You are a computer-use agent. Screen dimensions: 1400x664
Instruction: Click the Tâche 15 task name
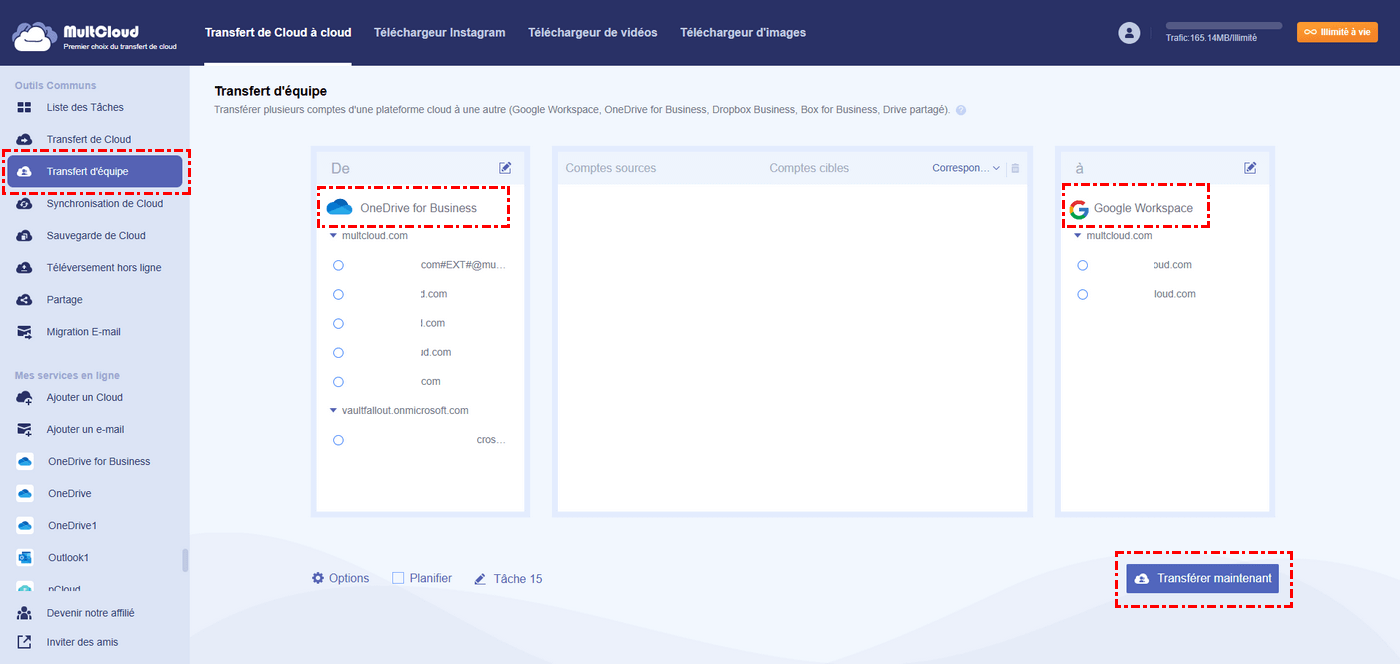tap(518, 579)
